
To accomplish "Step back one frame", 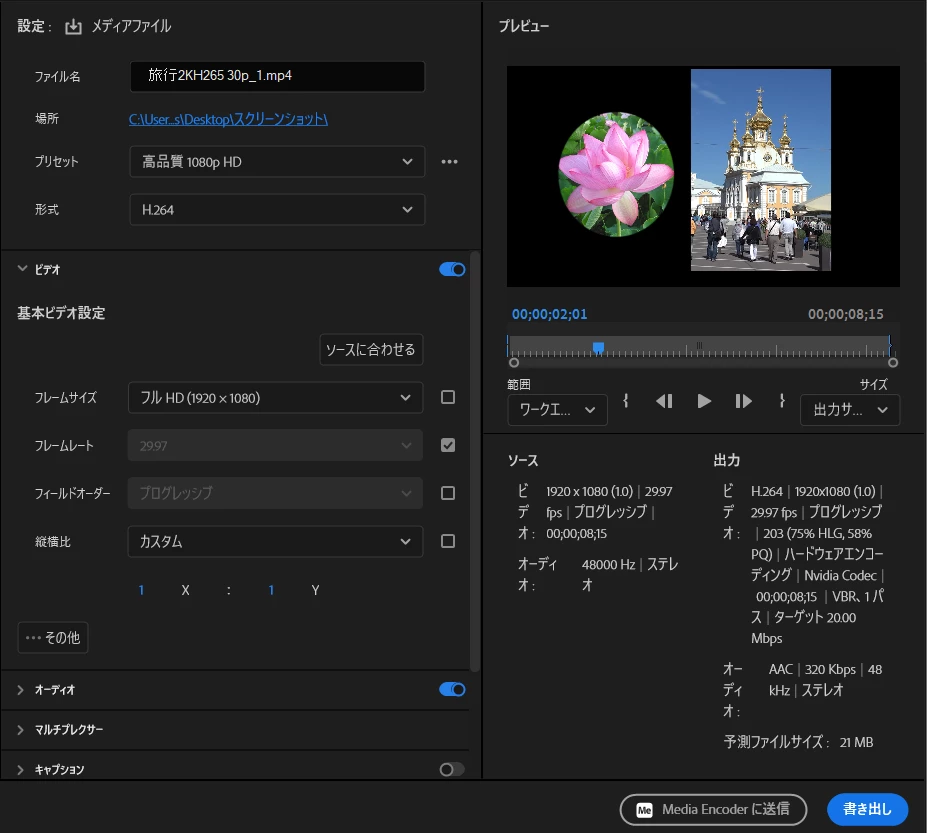I will [x=664, y=401].
